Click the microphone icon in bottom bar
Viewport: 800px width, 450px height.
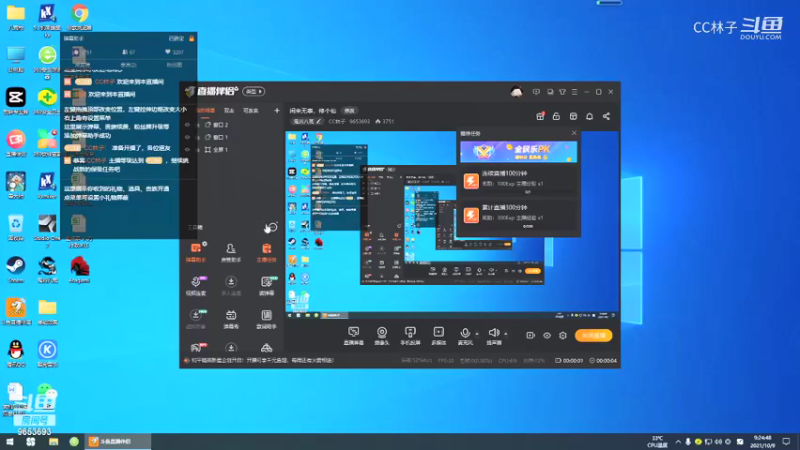click(464, 333)
